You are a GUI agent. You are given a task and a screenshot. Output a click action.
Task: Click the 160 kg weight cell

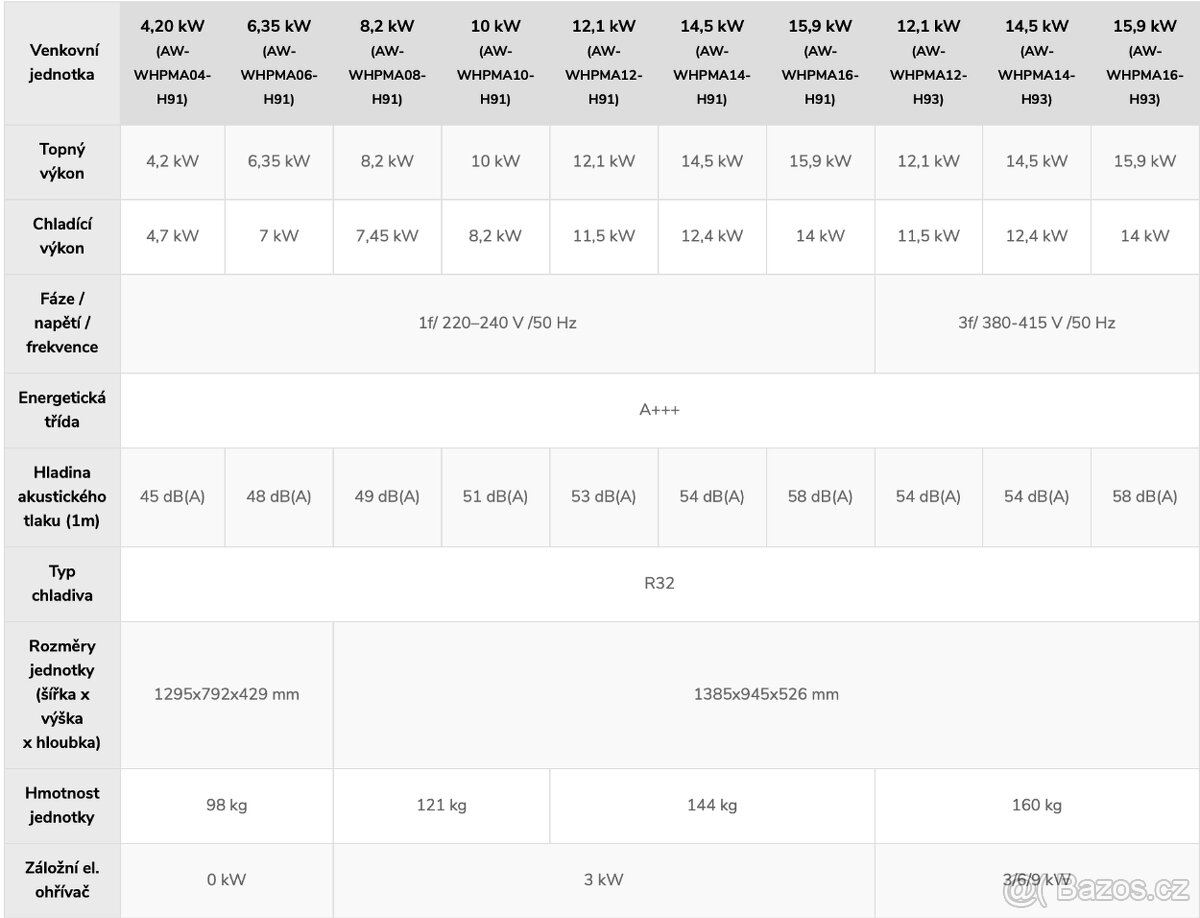[x=1036, y=805]
